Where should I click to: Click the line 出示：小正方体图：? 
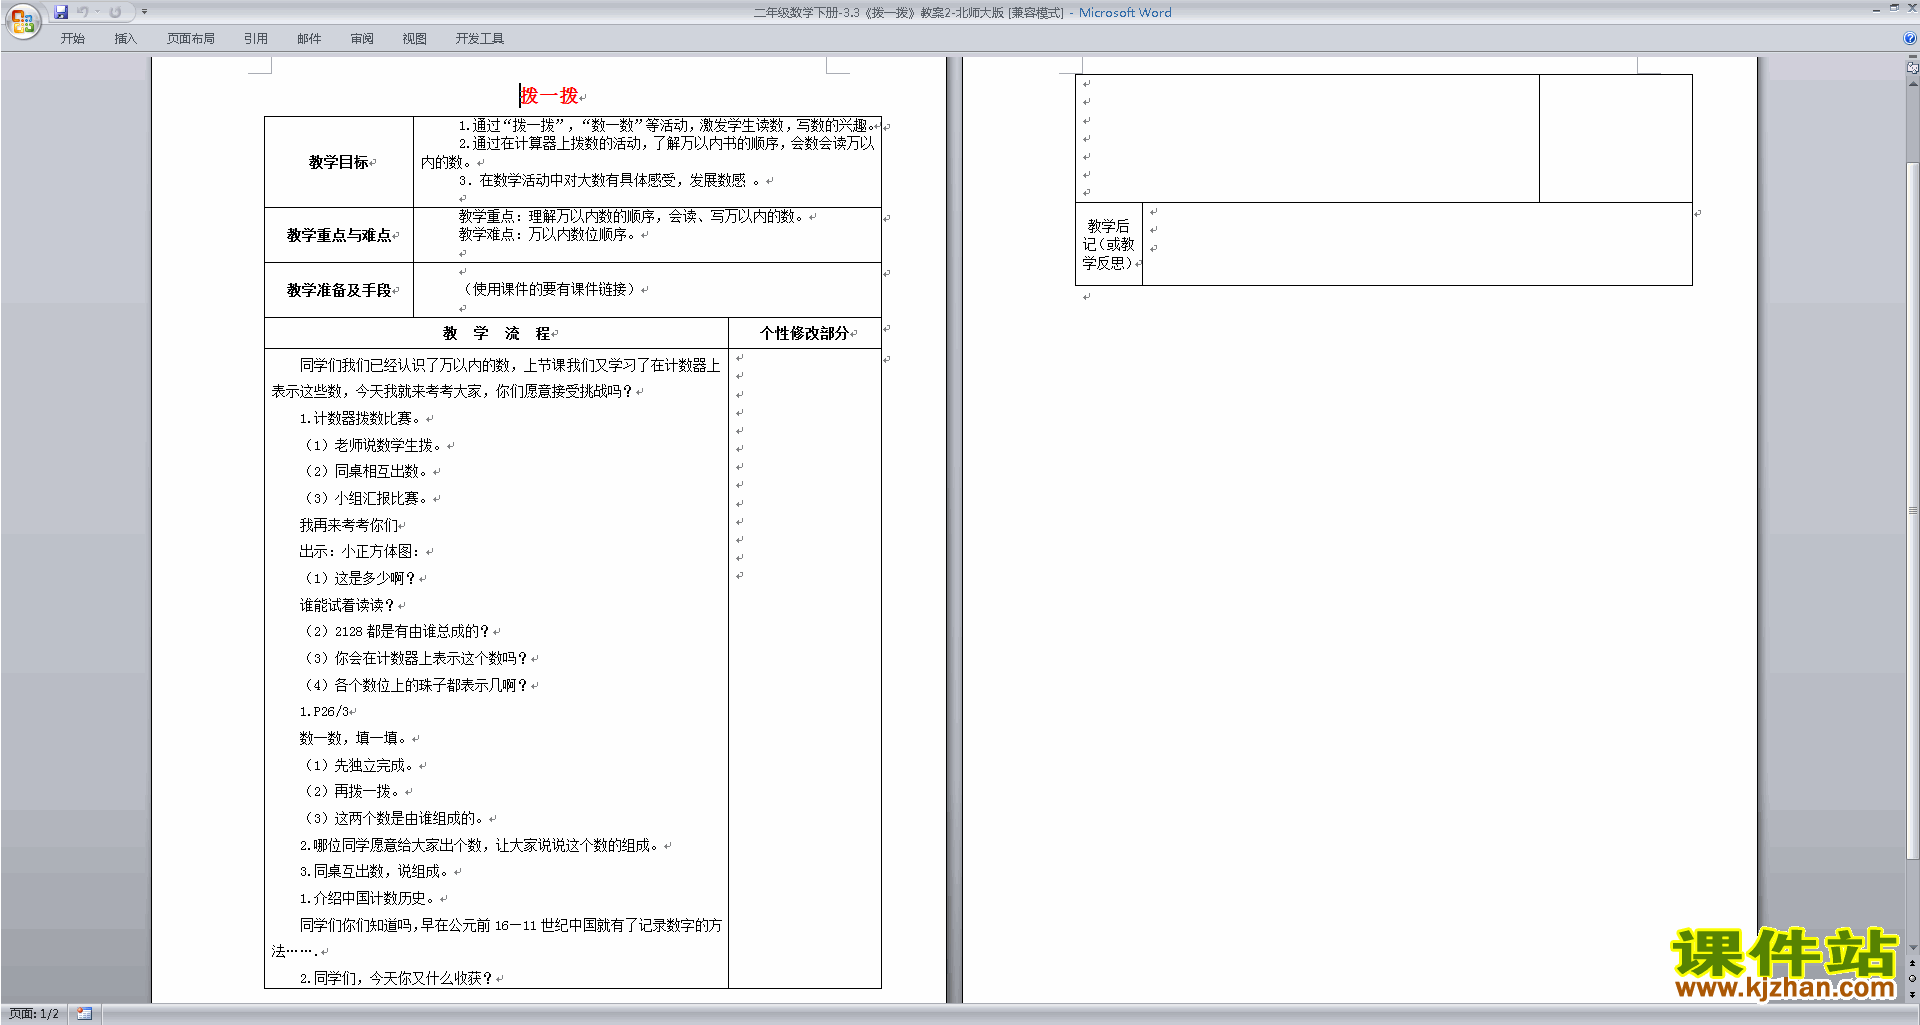click(x=360, y=551)
